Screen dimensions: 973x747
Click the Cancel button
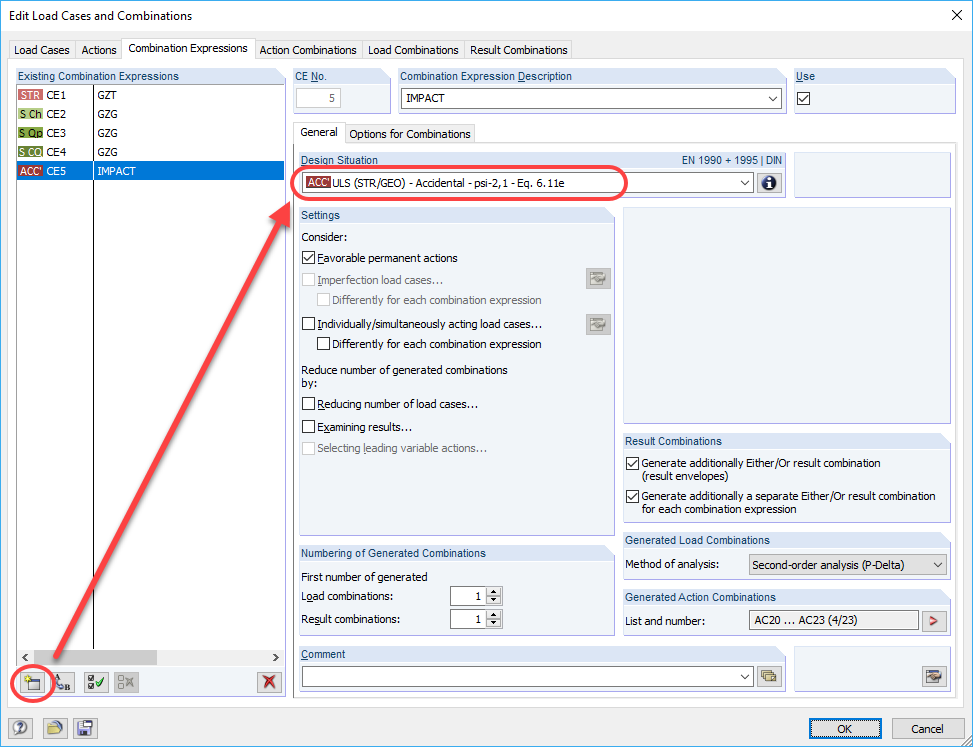tap(927, 728)
